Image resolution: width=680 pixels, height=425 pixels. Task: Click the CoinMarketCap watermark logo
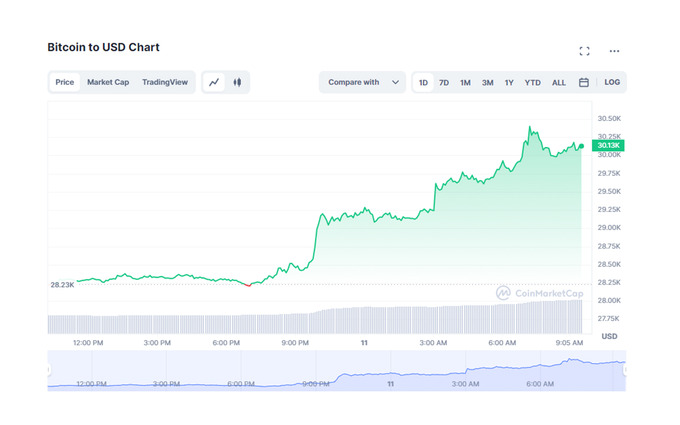(540, 293)
